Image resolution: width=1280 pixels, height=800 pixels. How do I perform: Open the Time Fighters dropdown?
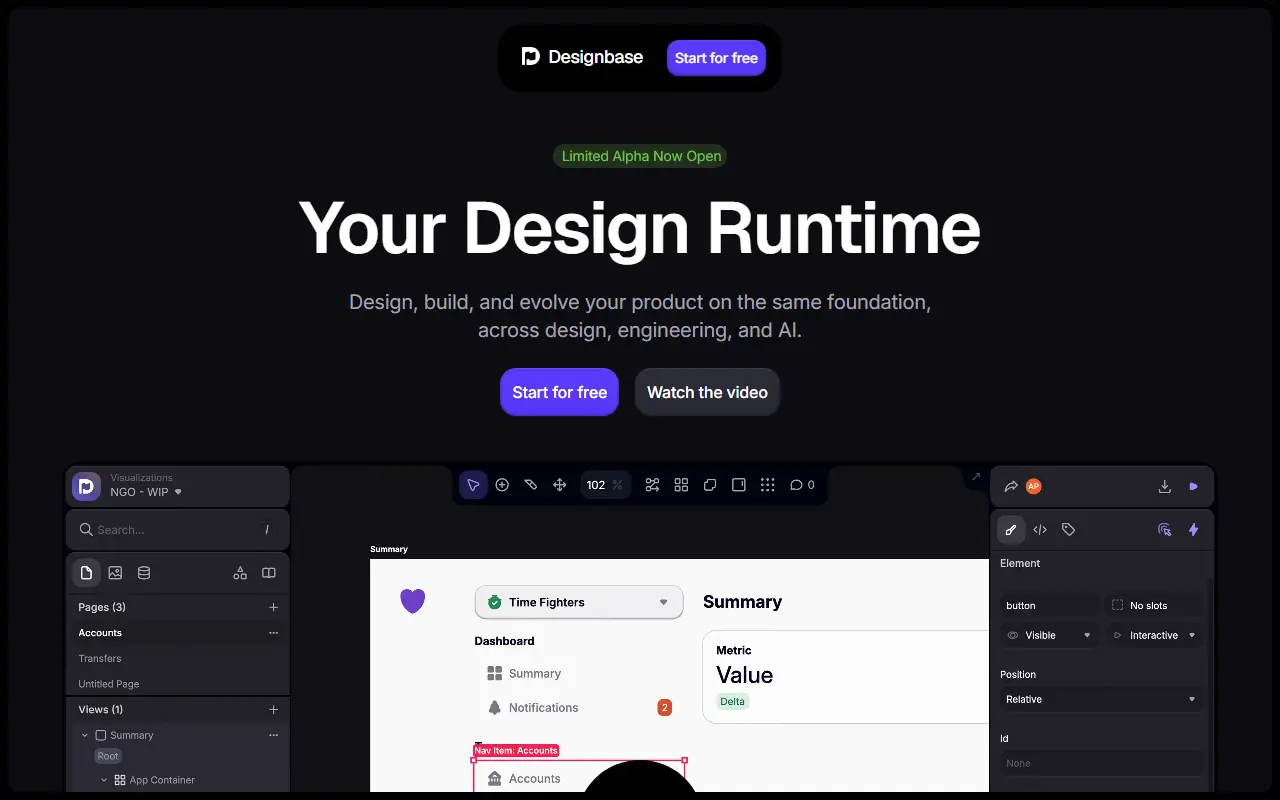[x=579, y=602]
